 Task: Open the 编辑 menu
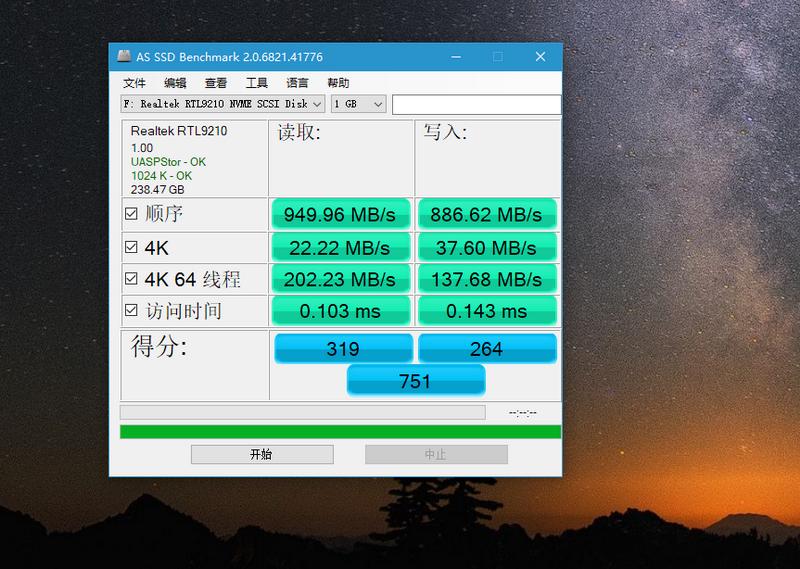176,83
